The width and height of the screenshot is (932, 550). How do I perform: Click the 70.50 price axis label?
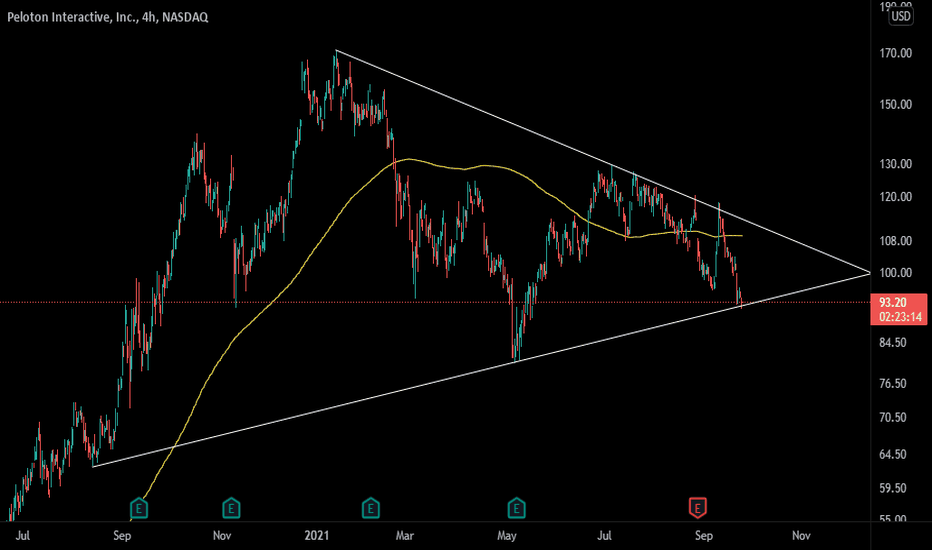point(893,417)
